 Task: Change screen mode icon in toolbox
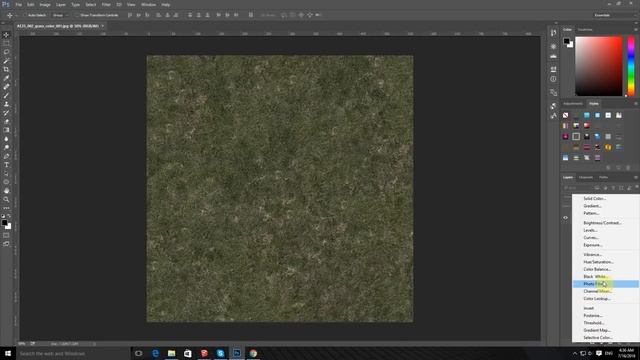[x=6, y=244]
